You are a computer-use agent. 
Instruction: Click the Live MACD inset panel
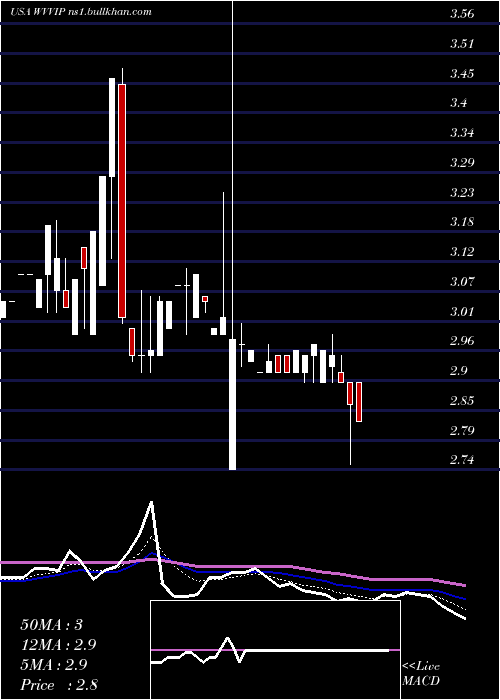(275, 650)
